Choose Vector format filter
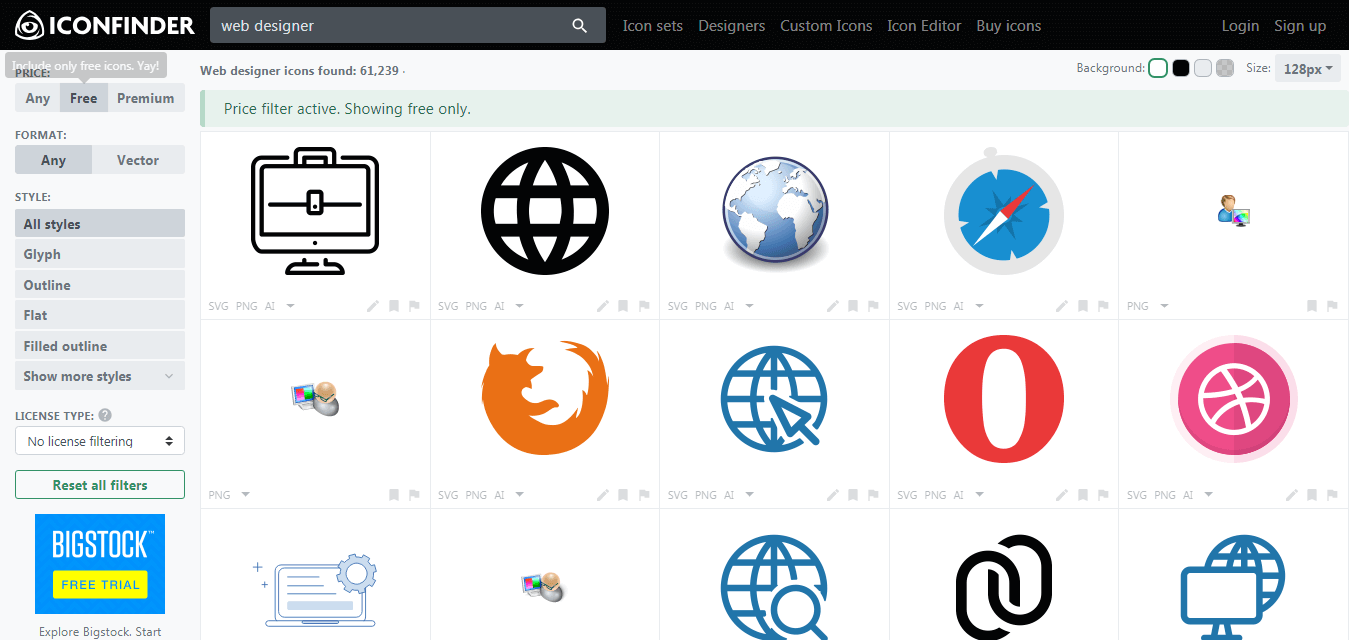The width and height of the screenshot is (1349, 640). pos(138,160)
